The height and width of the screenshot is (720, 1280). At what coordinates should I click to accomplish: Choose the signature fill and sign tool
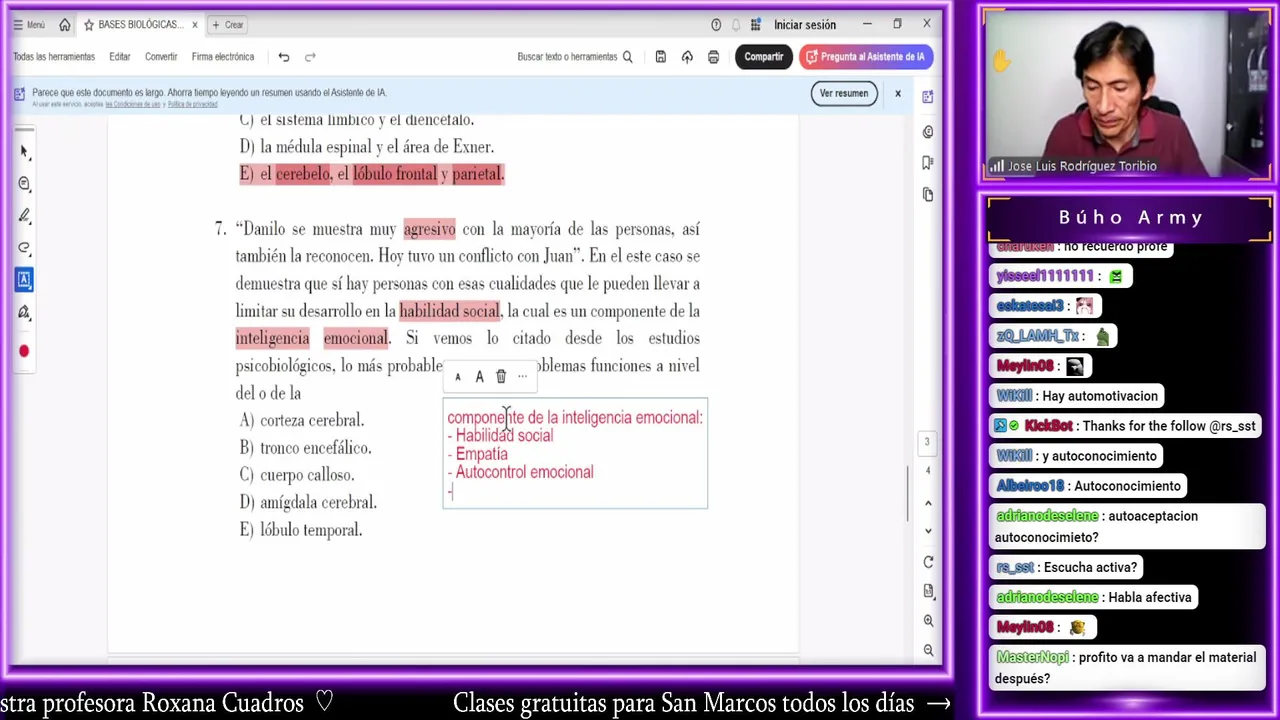point(24,312)
